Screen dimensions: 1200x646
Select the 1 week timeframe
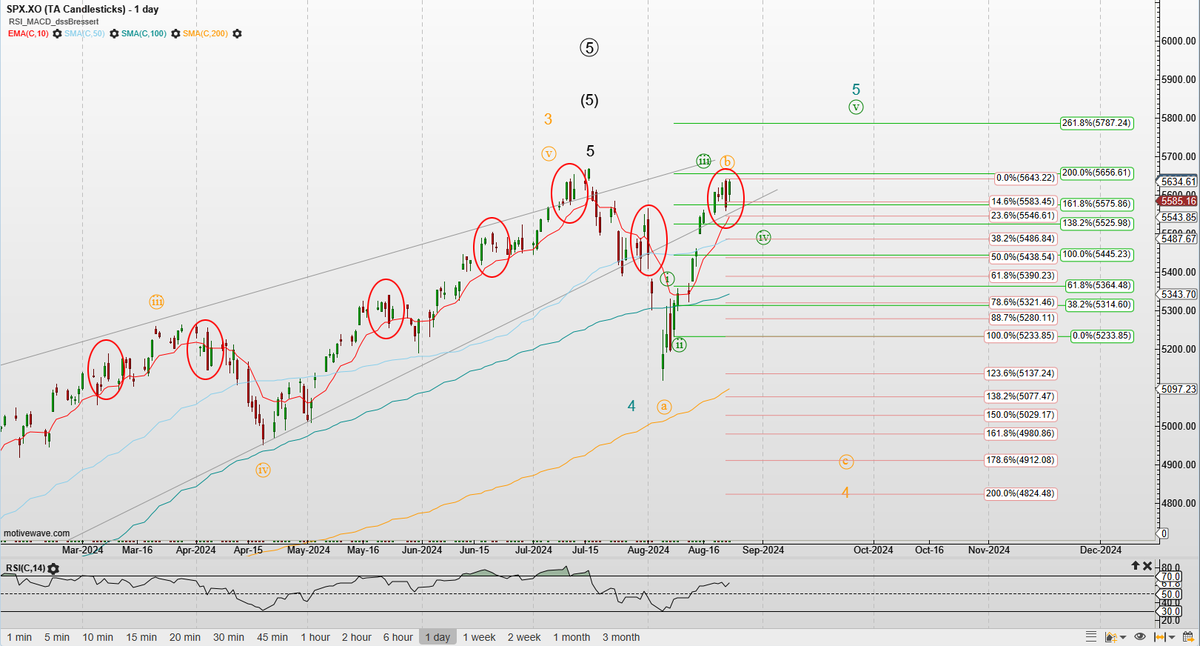click(477, 637)
